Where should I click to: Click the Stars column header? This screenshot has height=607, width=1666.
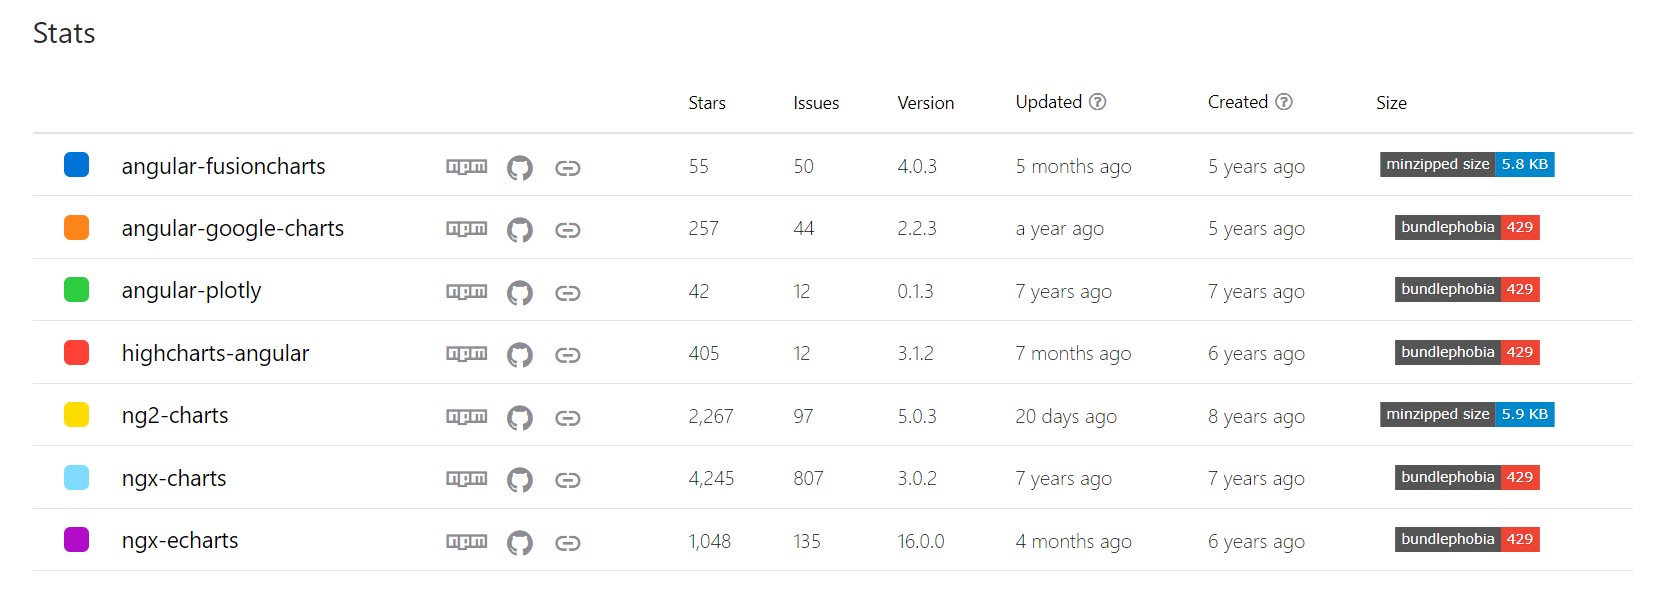pyautogui.click(x=707, y=103)
